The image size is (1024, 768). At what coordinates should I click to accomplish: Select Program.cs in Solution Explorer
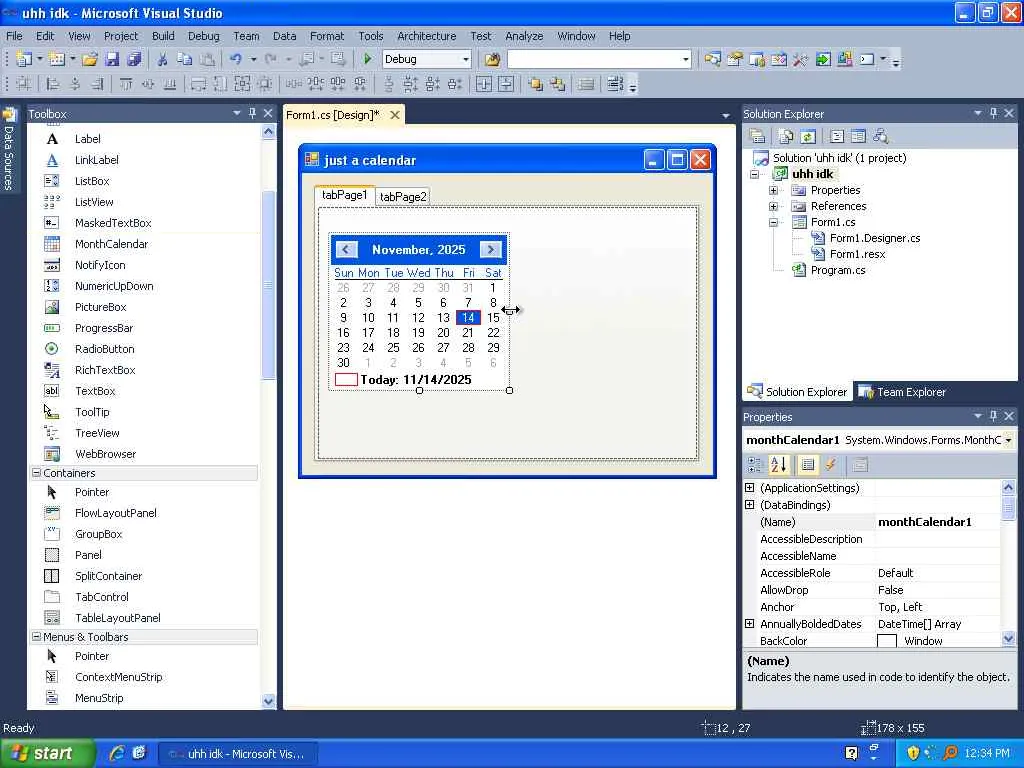coord(837,270)
